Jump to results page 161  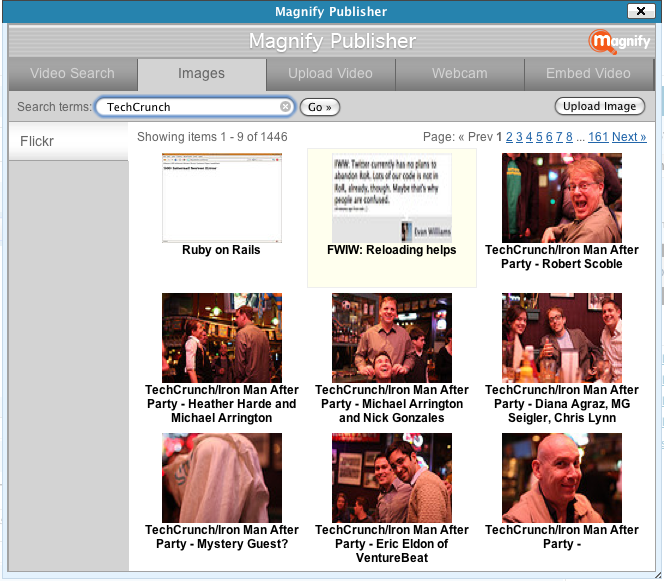597,137
